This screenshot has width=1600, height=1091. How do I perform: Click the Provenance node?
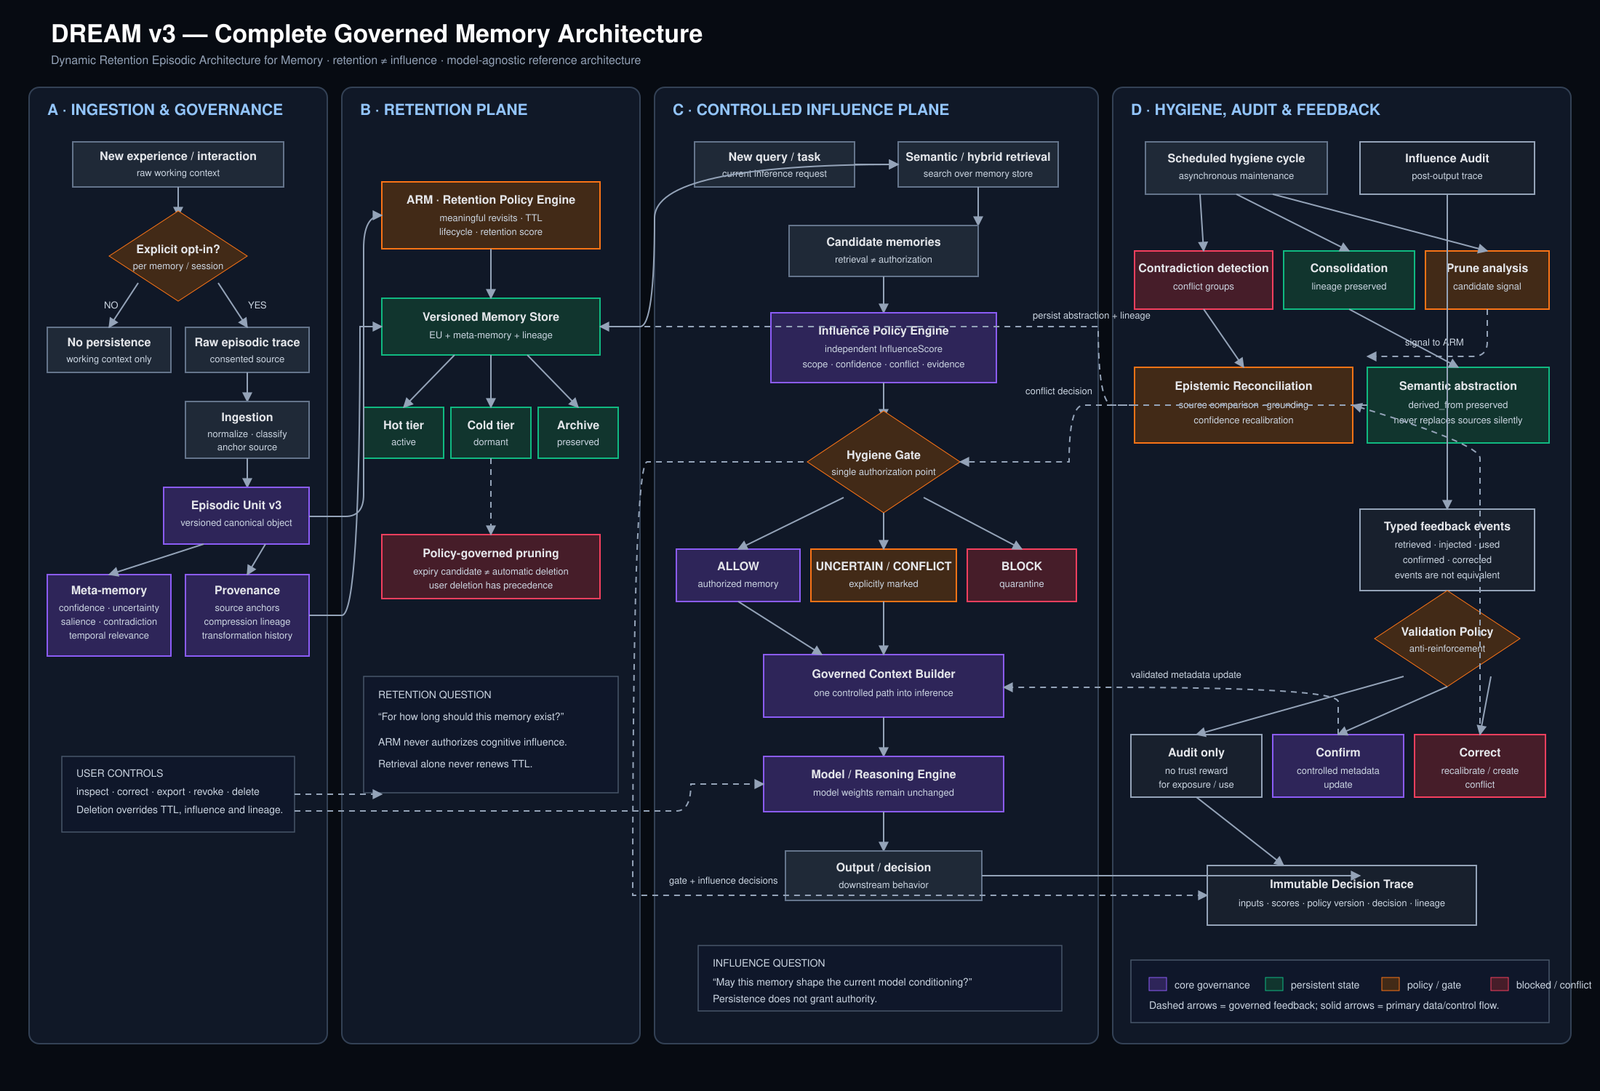pyautogui.click(x=247, y=615)
